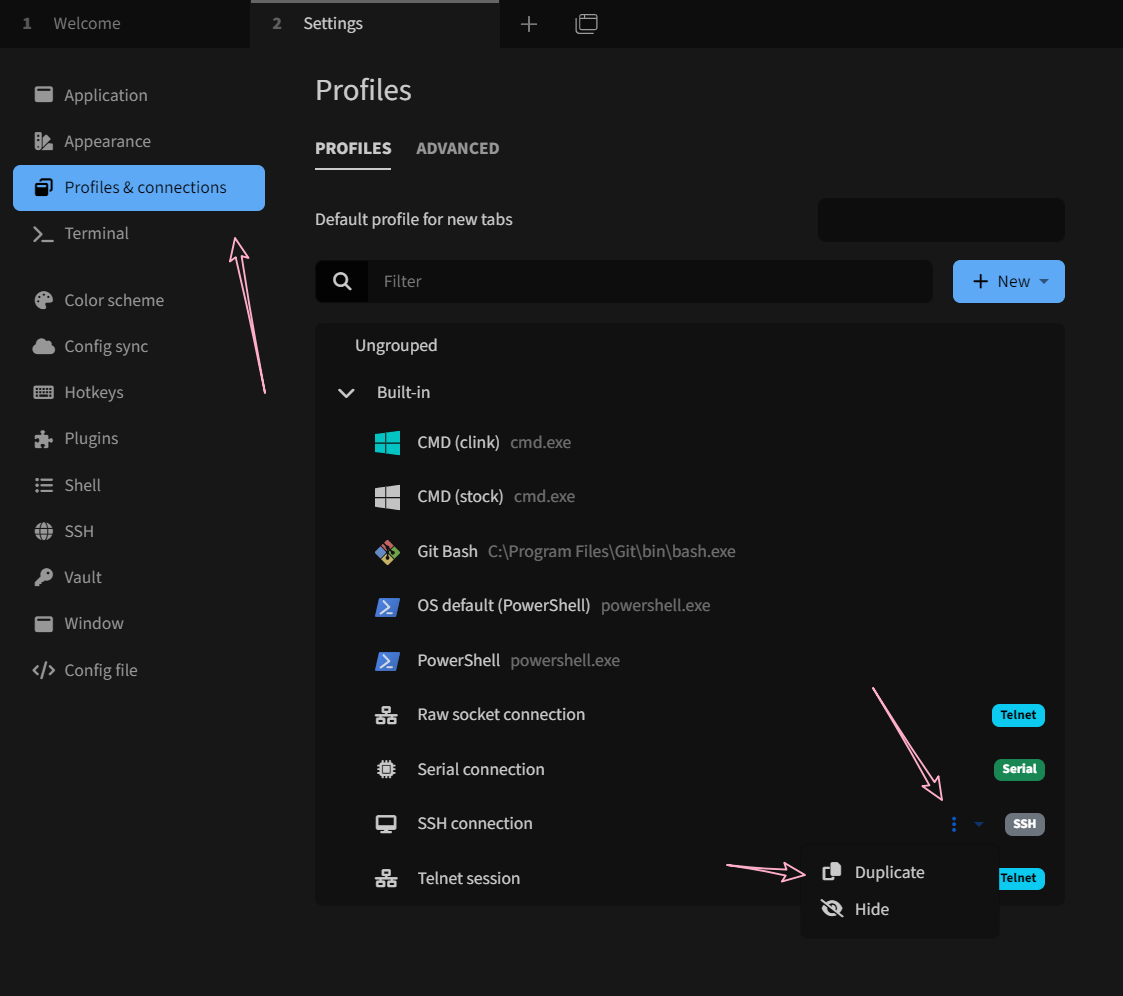
Task: Click the Color scheme palette icon
Action: (x=43, y=300)
